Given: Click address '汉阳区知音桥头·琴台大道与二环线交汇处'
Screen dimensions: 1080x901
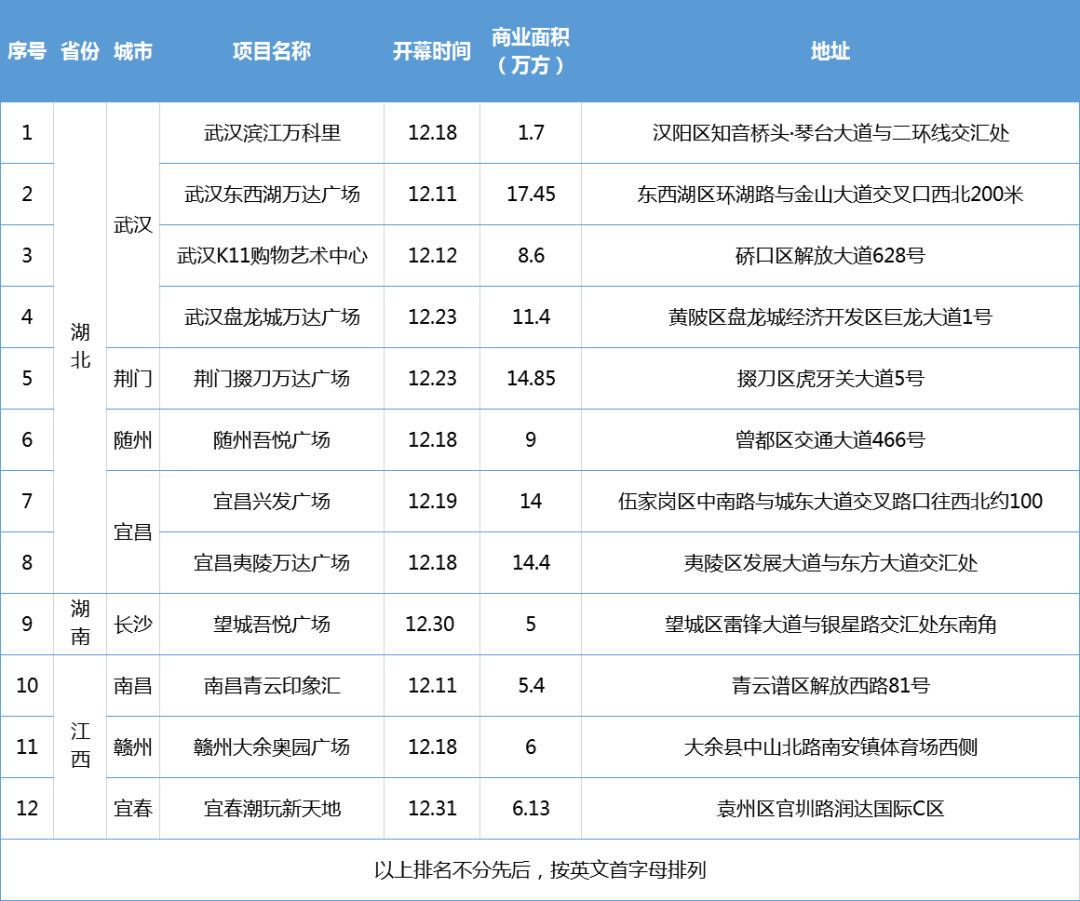Looking at the screenshot, I should pyautogui.click(x=831, y=133).
